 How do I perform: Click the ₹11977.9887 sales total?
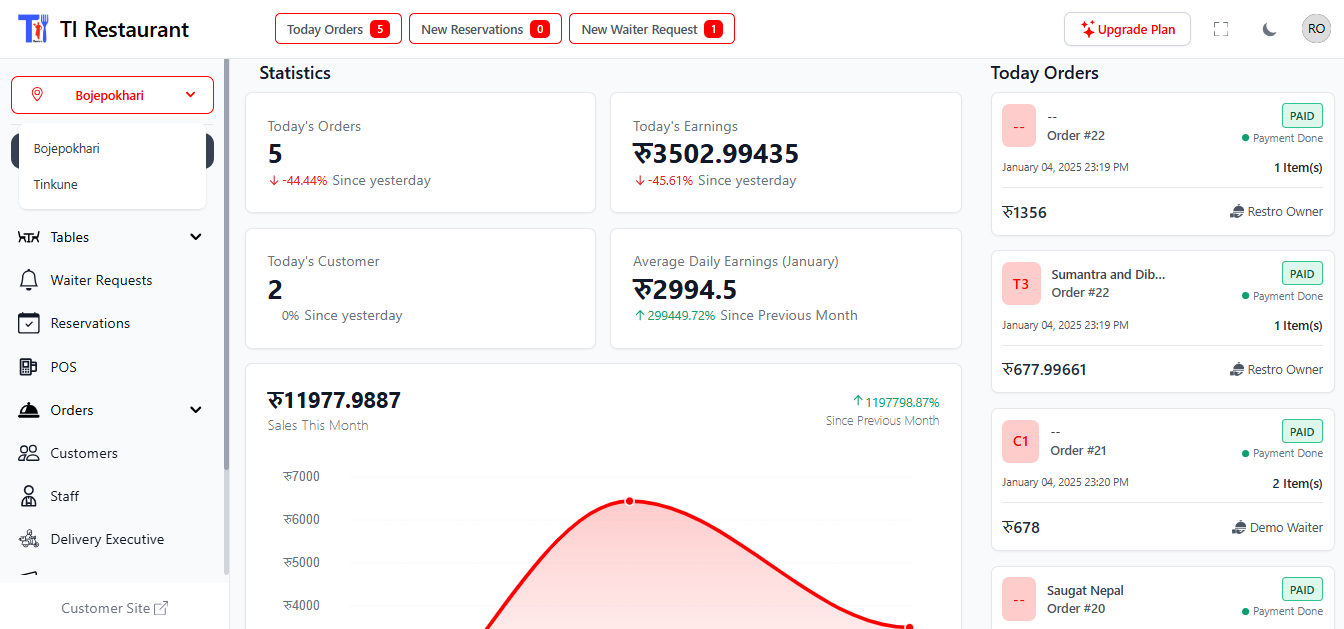334,400
